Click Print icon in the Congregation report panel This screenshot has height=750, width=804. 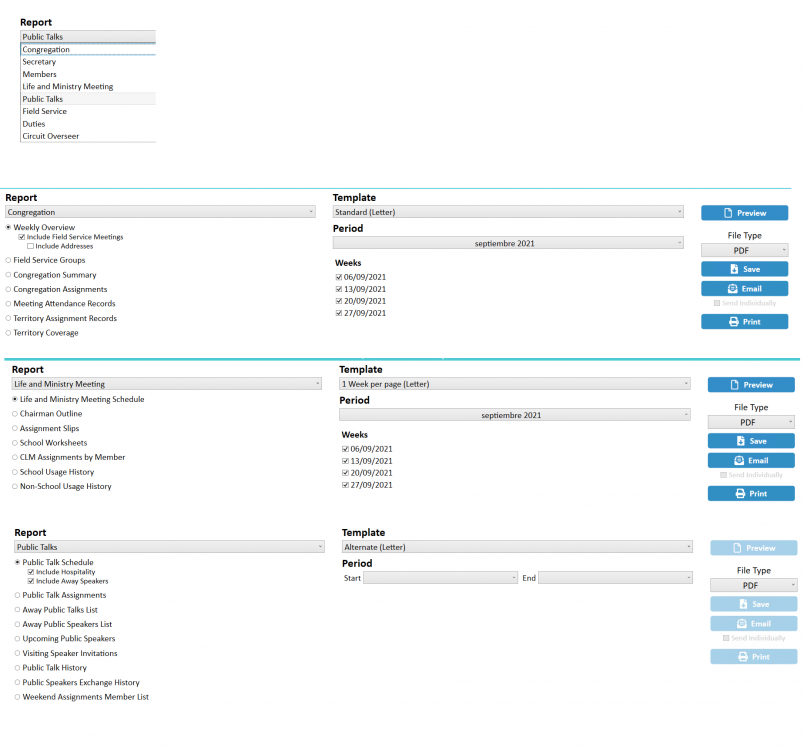pos(733,322)
